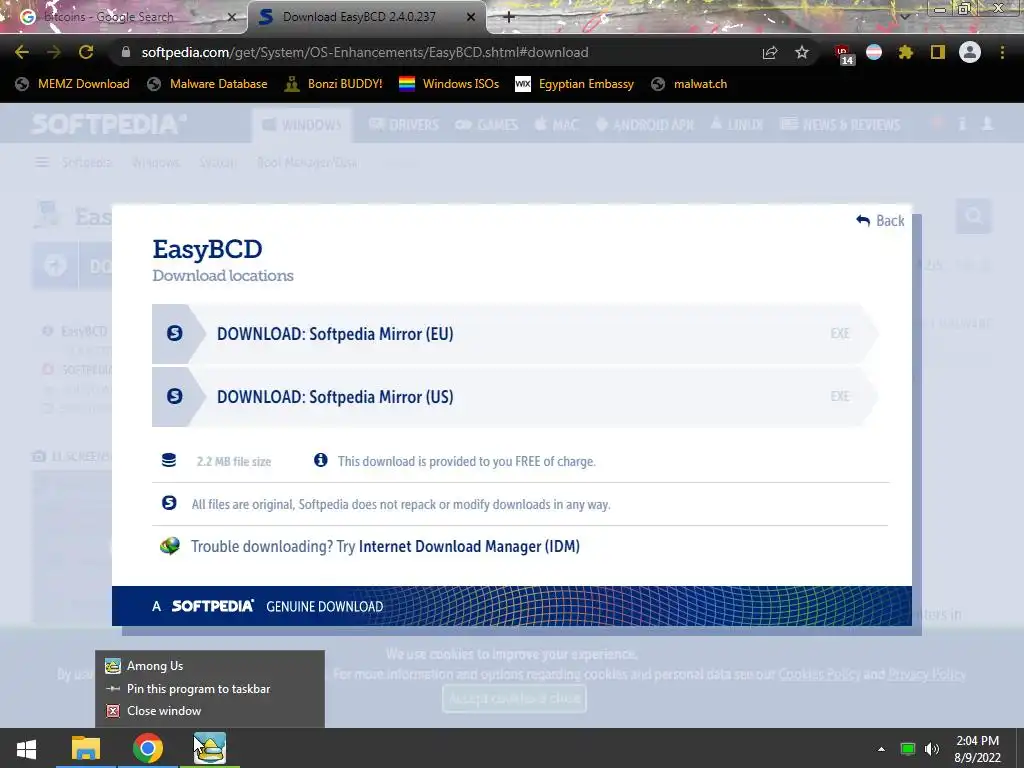
Task: Open the DRIVERS section in Softpedia header
Action: (x=404, y=125)
